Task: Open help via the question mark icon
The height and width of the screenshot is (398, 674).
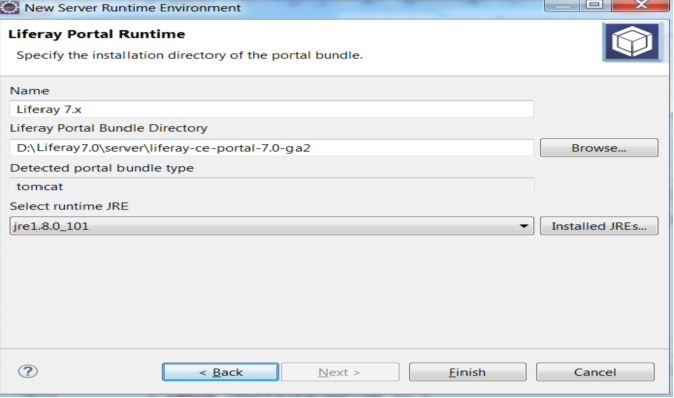Action: tap(28, 371)
